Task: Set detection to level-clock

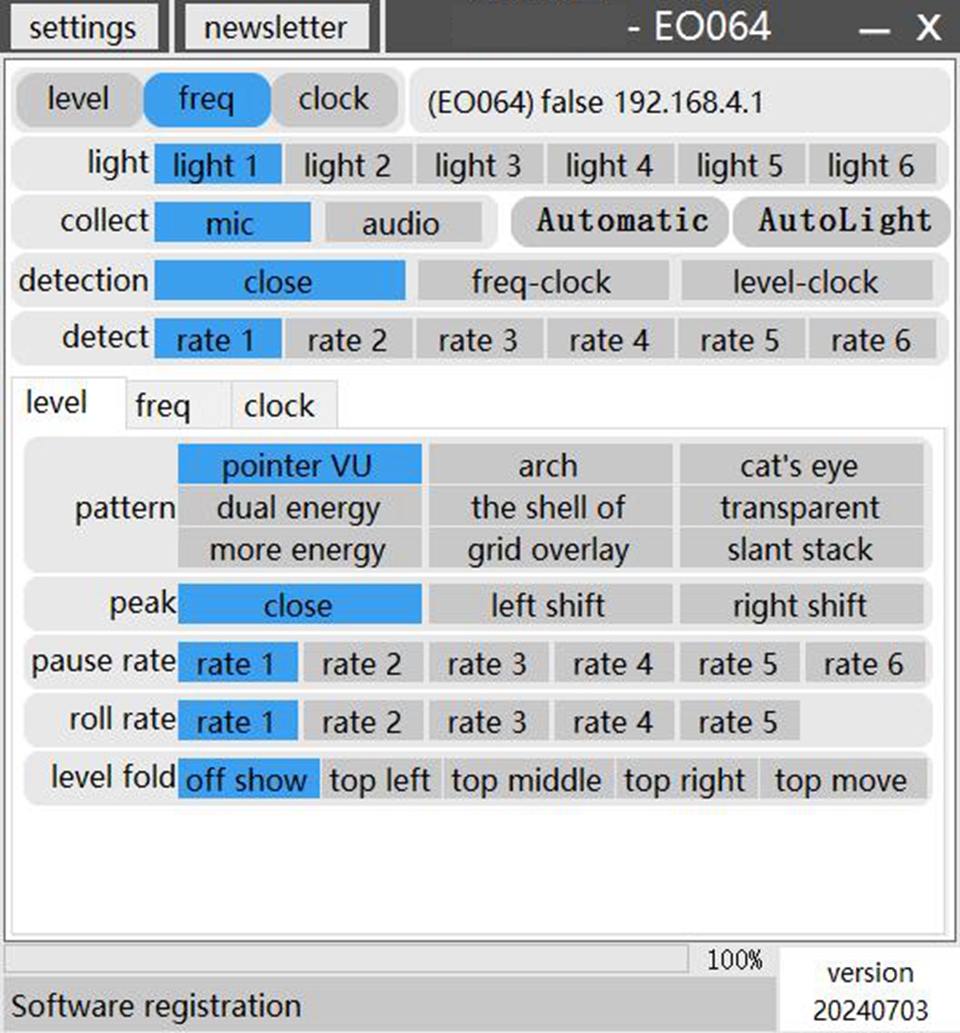Action: [806, 282]
